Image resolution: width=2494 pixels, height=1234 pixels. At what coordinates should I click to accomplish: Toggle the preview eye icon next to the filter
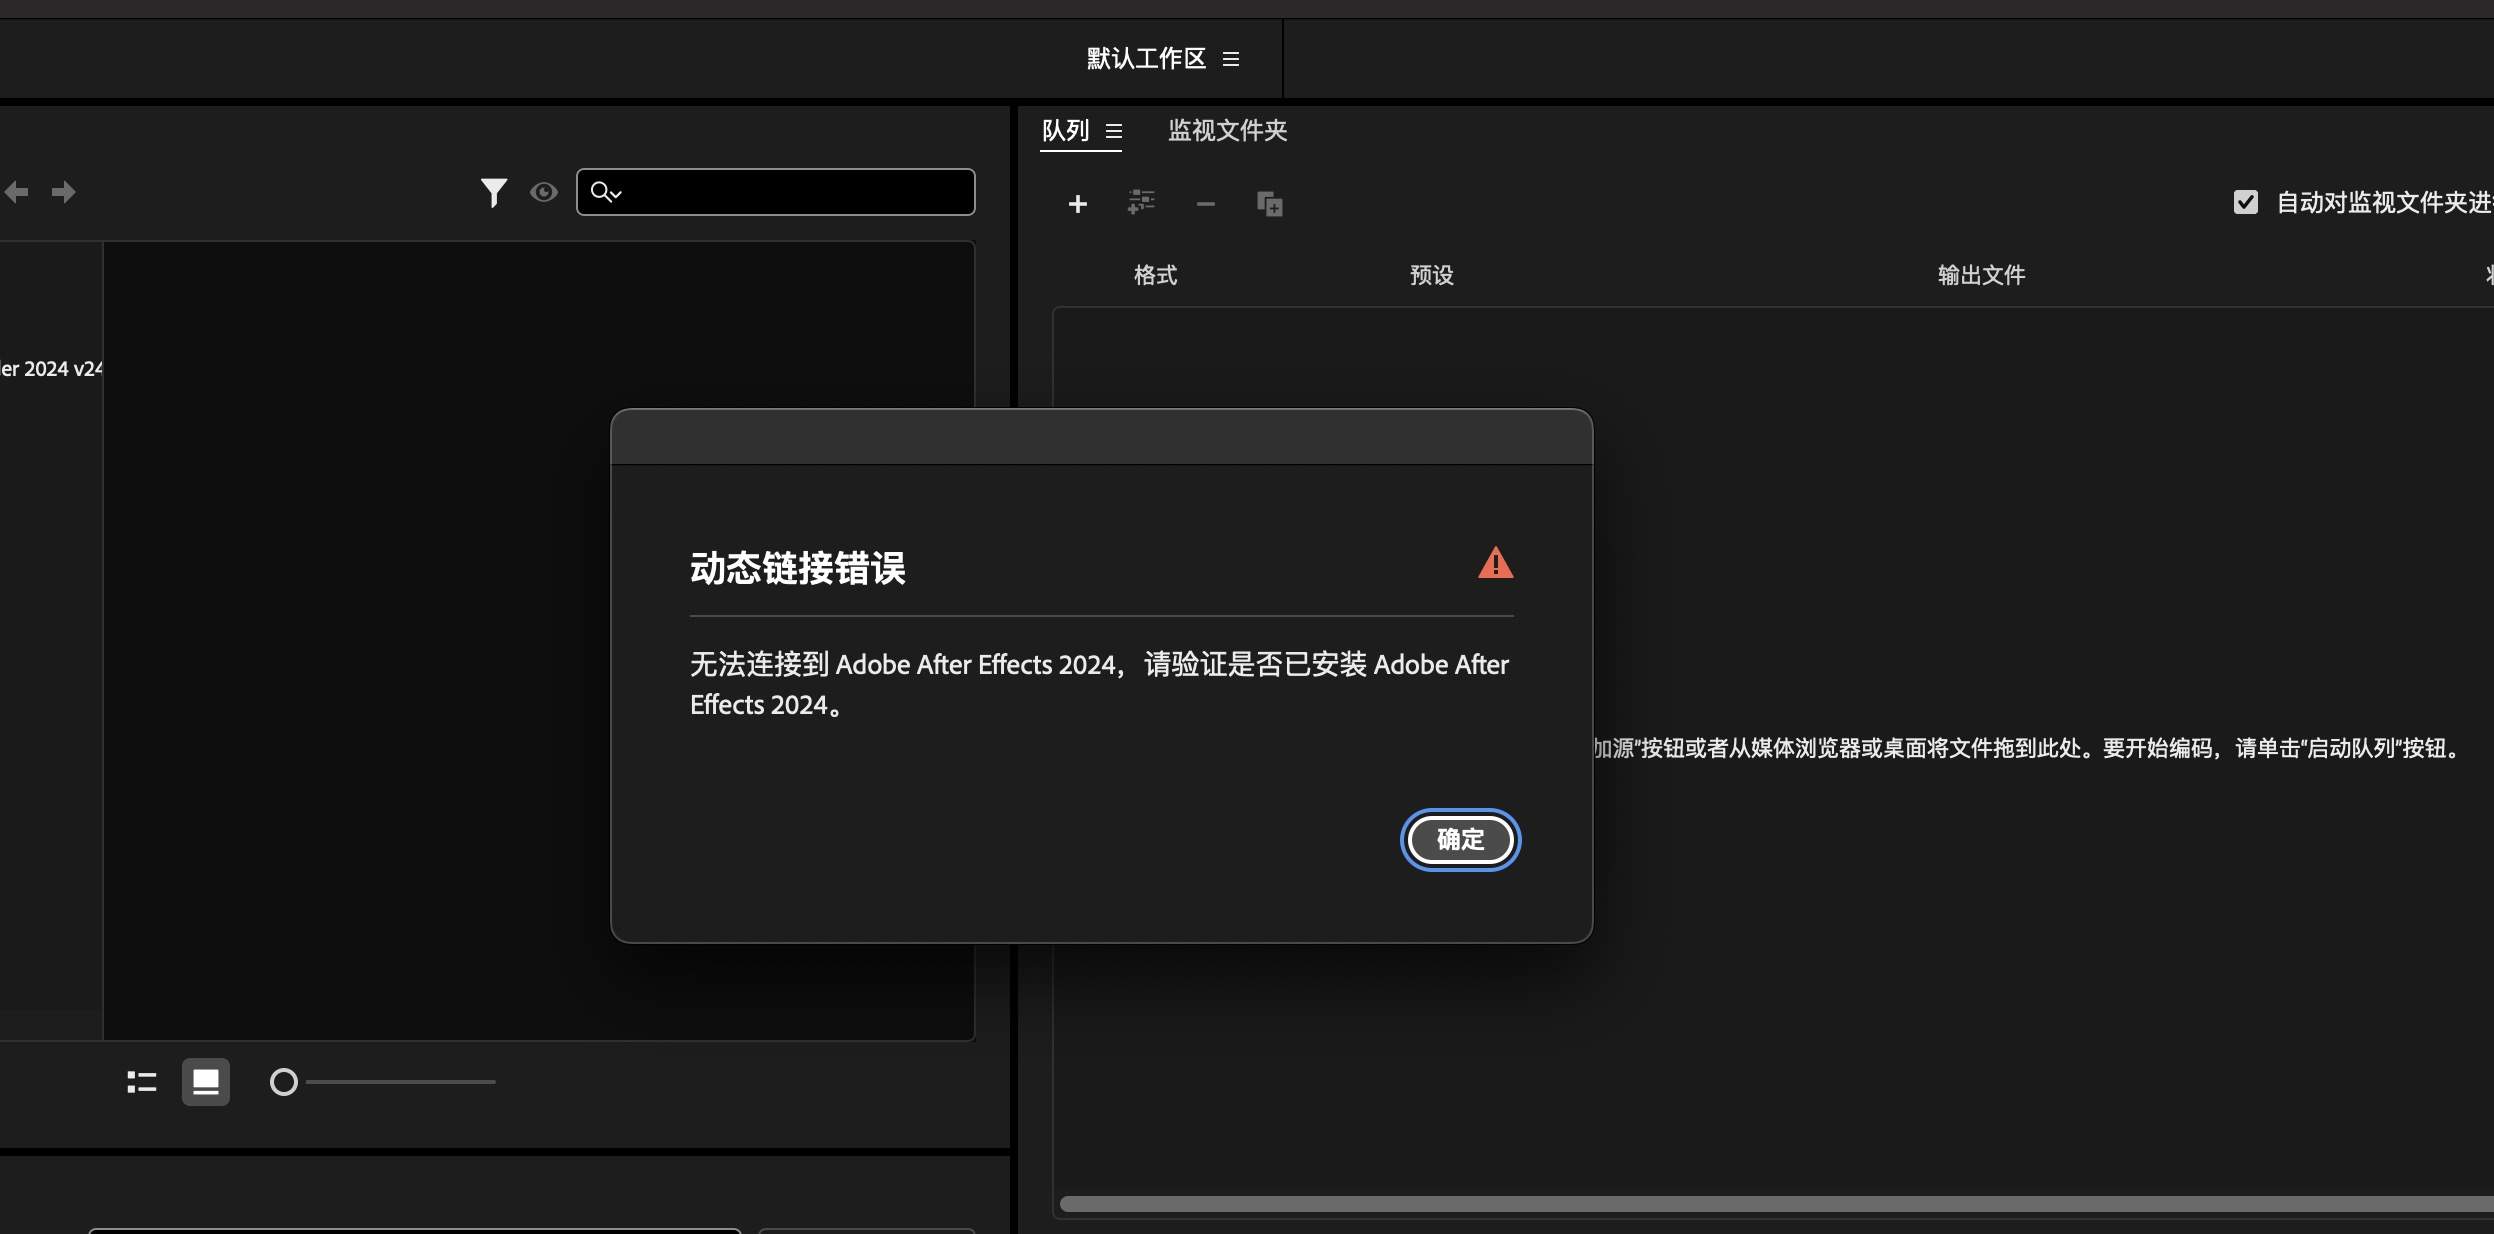544,191
